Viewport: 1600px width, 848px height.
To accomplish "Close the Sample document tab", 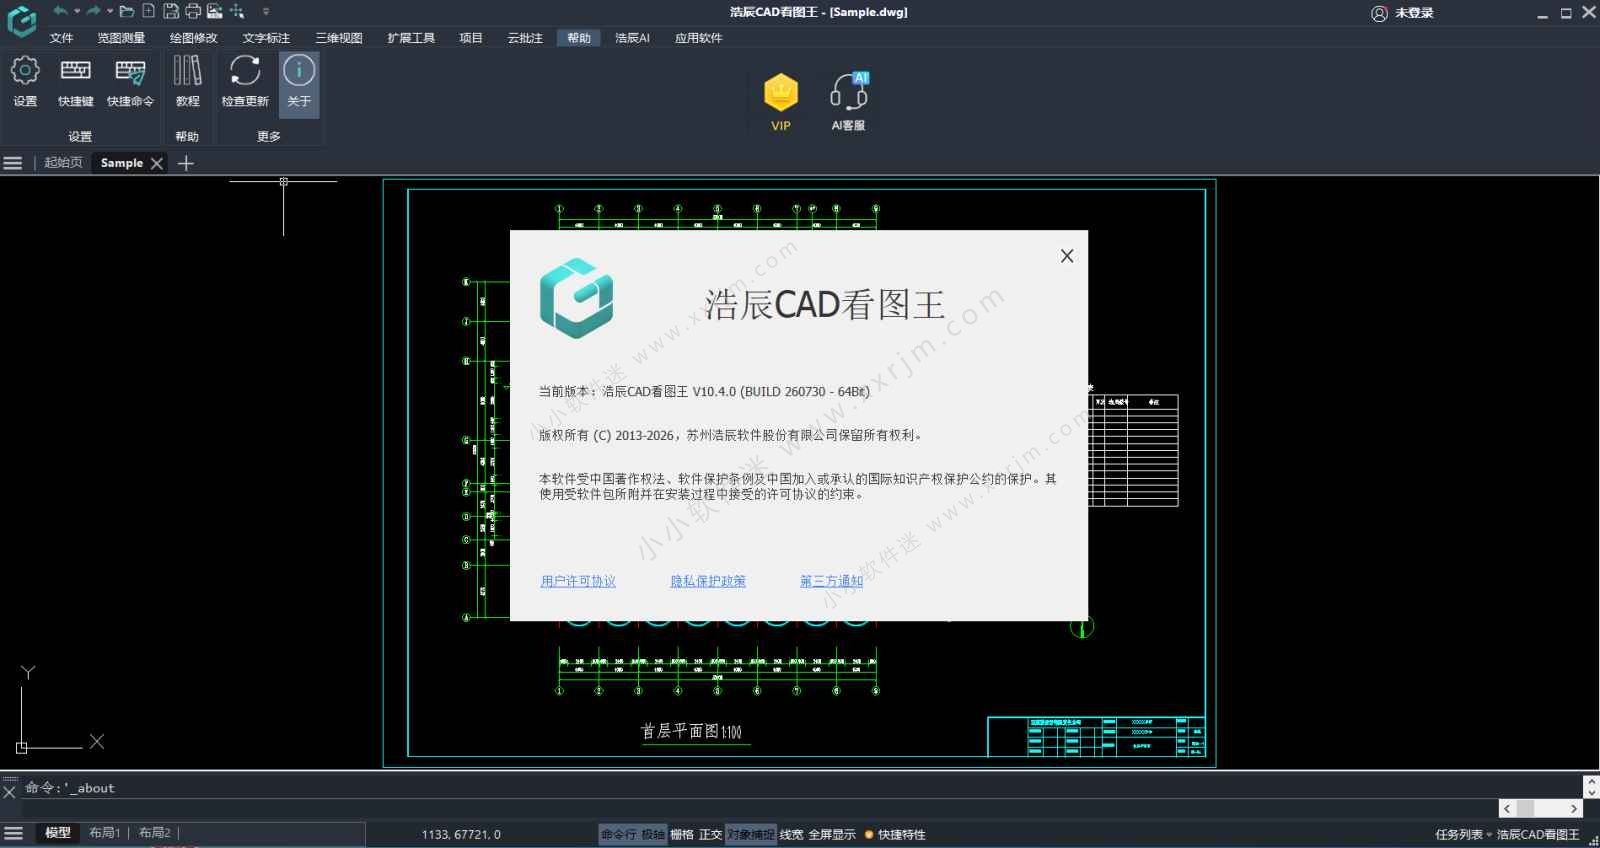I will pyautogui.click(x=157, y=163).
